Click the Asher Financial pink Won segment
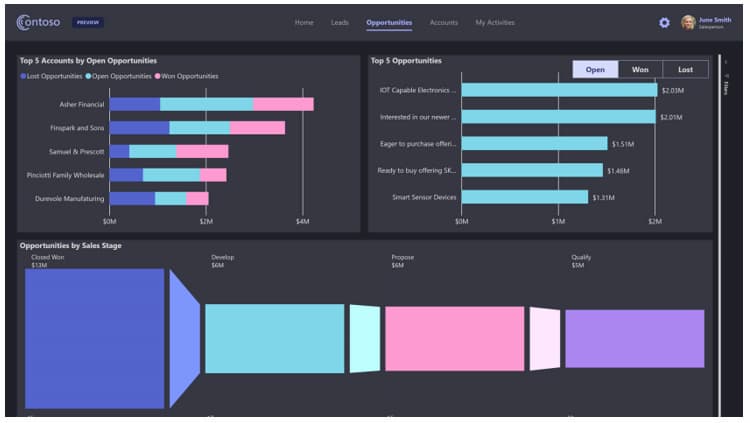The width and height of the screenshot is (750, 423). pos(283,104)
